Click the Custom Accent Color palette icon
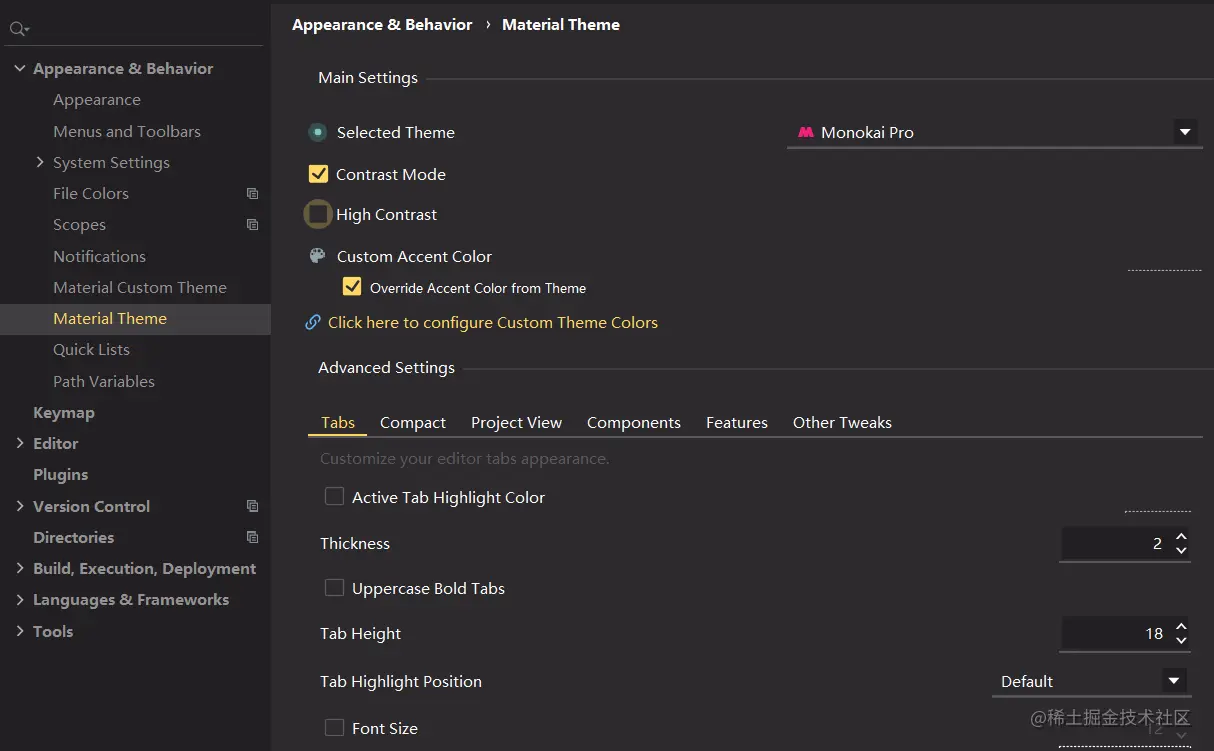Image resolution: width=1214 pixels, height=751 pixels. [x=317, y=256]
